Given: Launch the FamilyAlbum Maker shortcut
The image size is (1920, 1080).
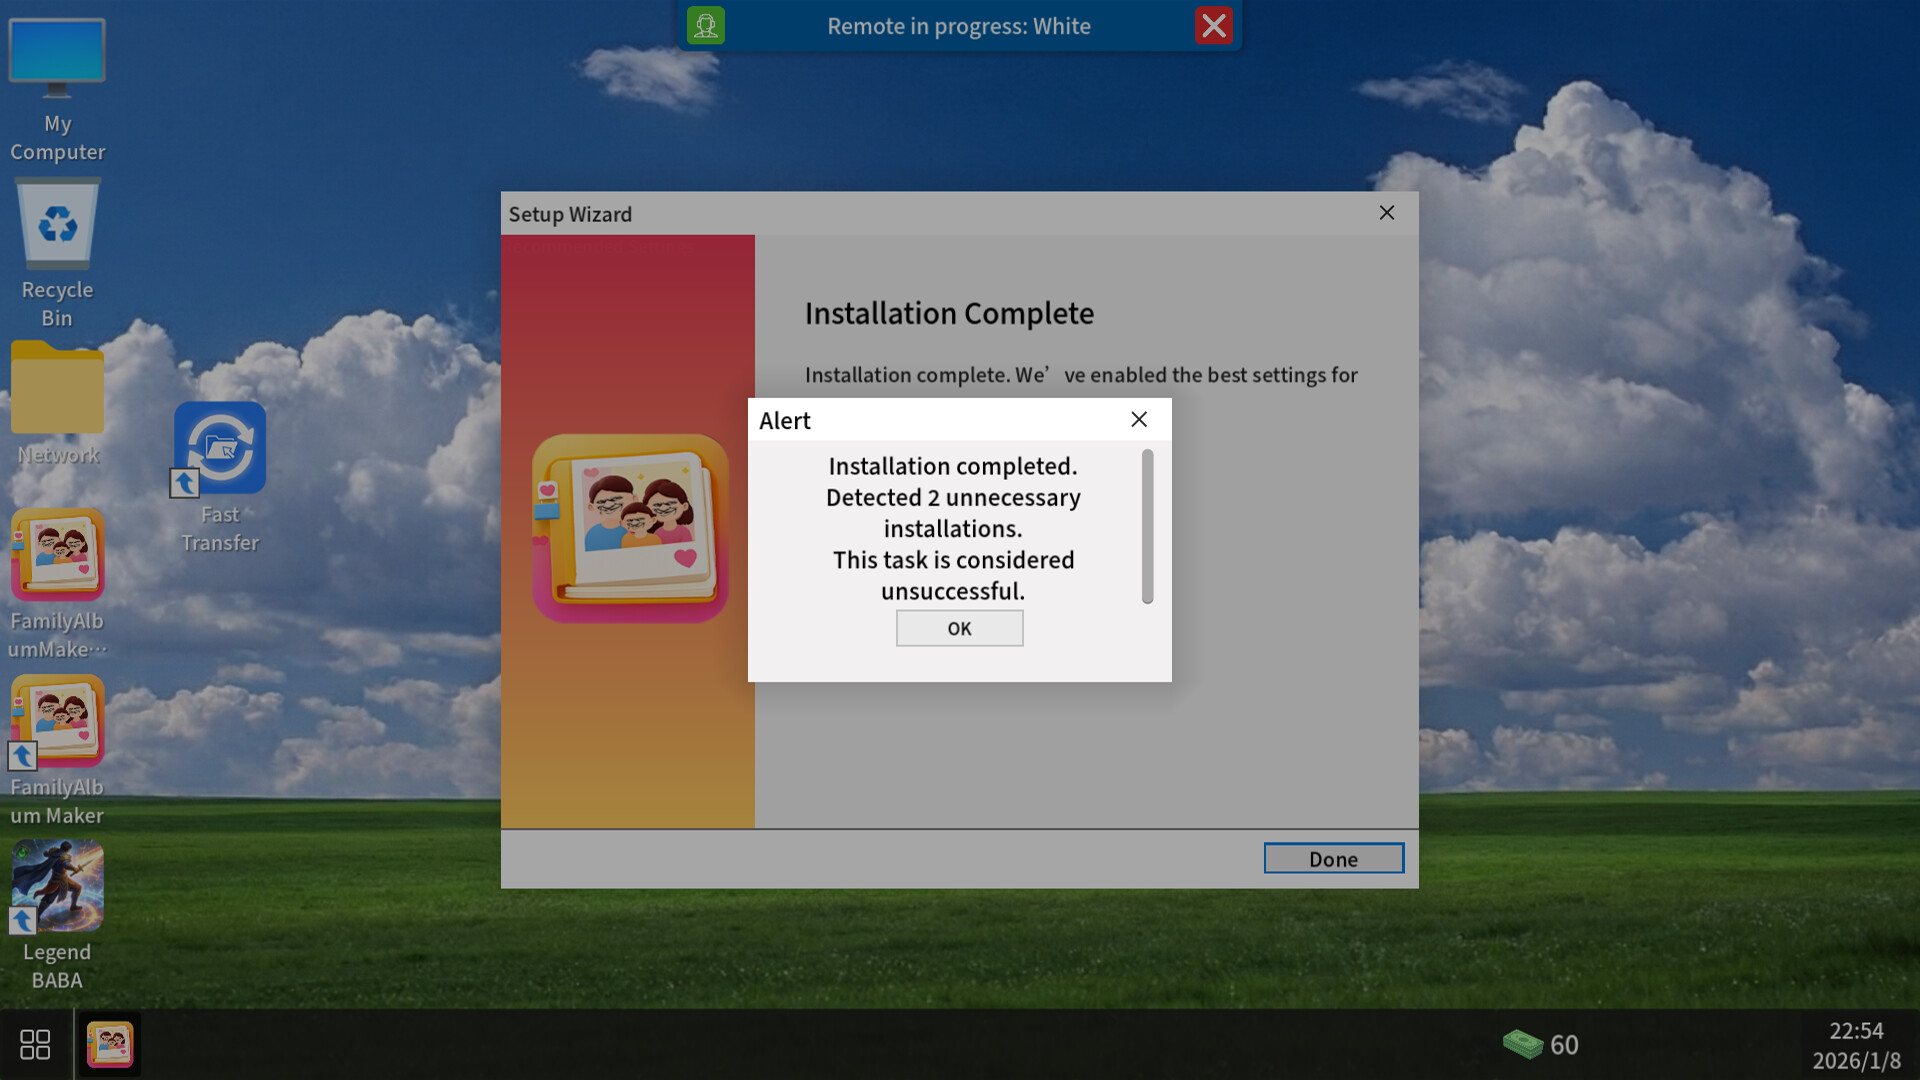Looking at the screenshot, I should (57, 720).
